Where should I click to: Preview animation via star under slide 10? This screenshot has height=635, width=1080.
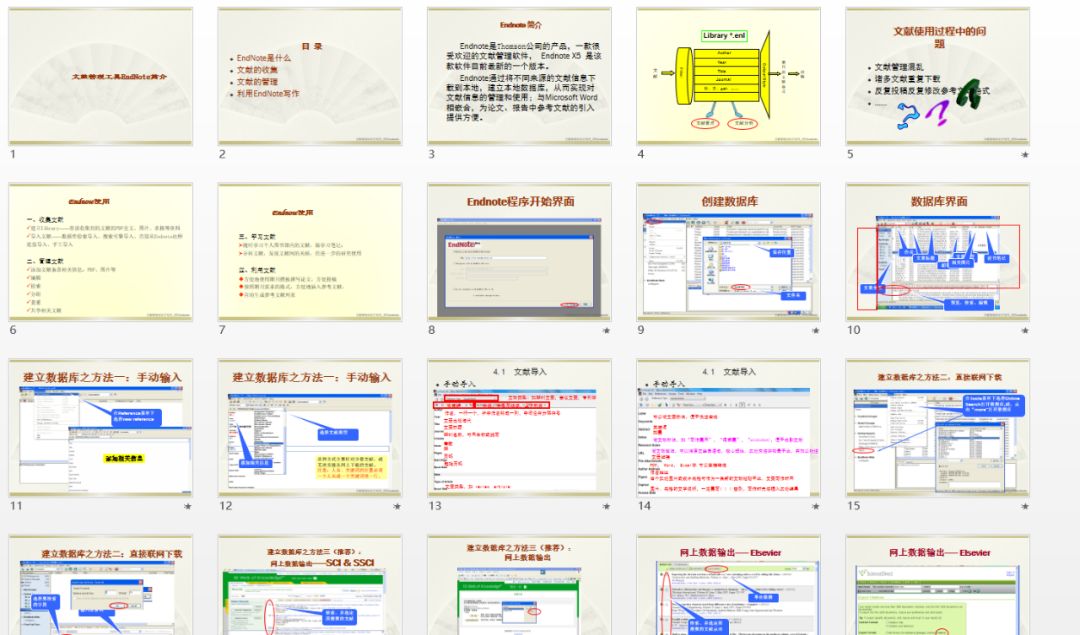click(x=1025, y=331)
